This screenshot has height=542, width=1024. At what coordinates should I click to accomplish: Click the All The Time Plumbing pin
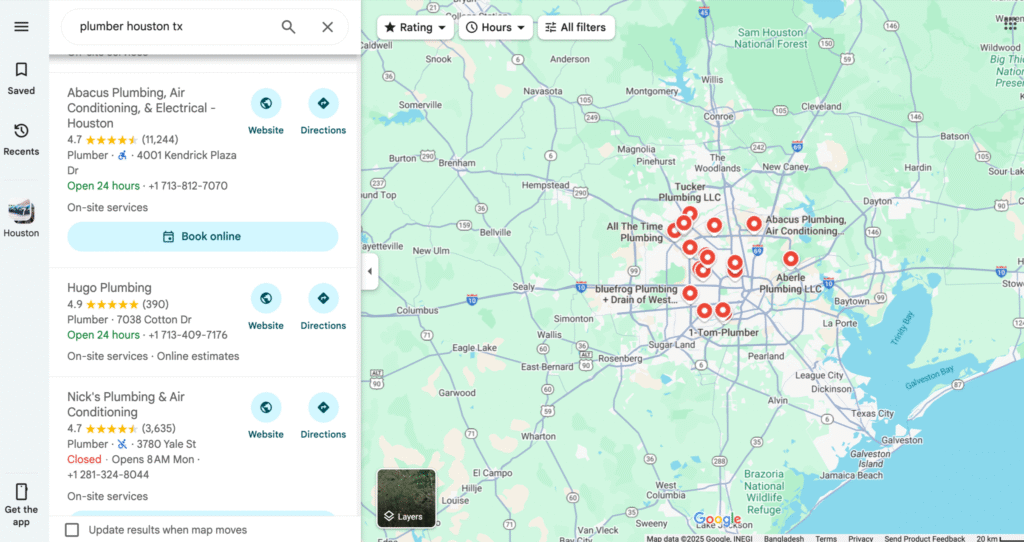[675, 230]
